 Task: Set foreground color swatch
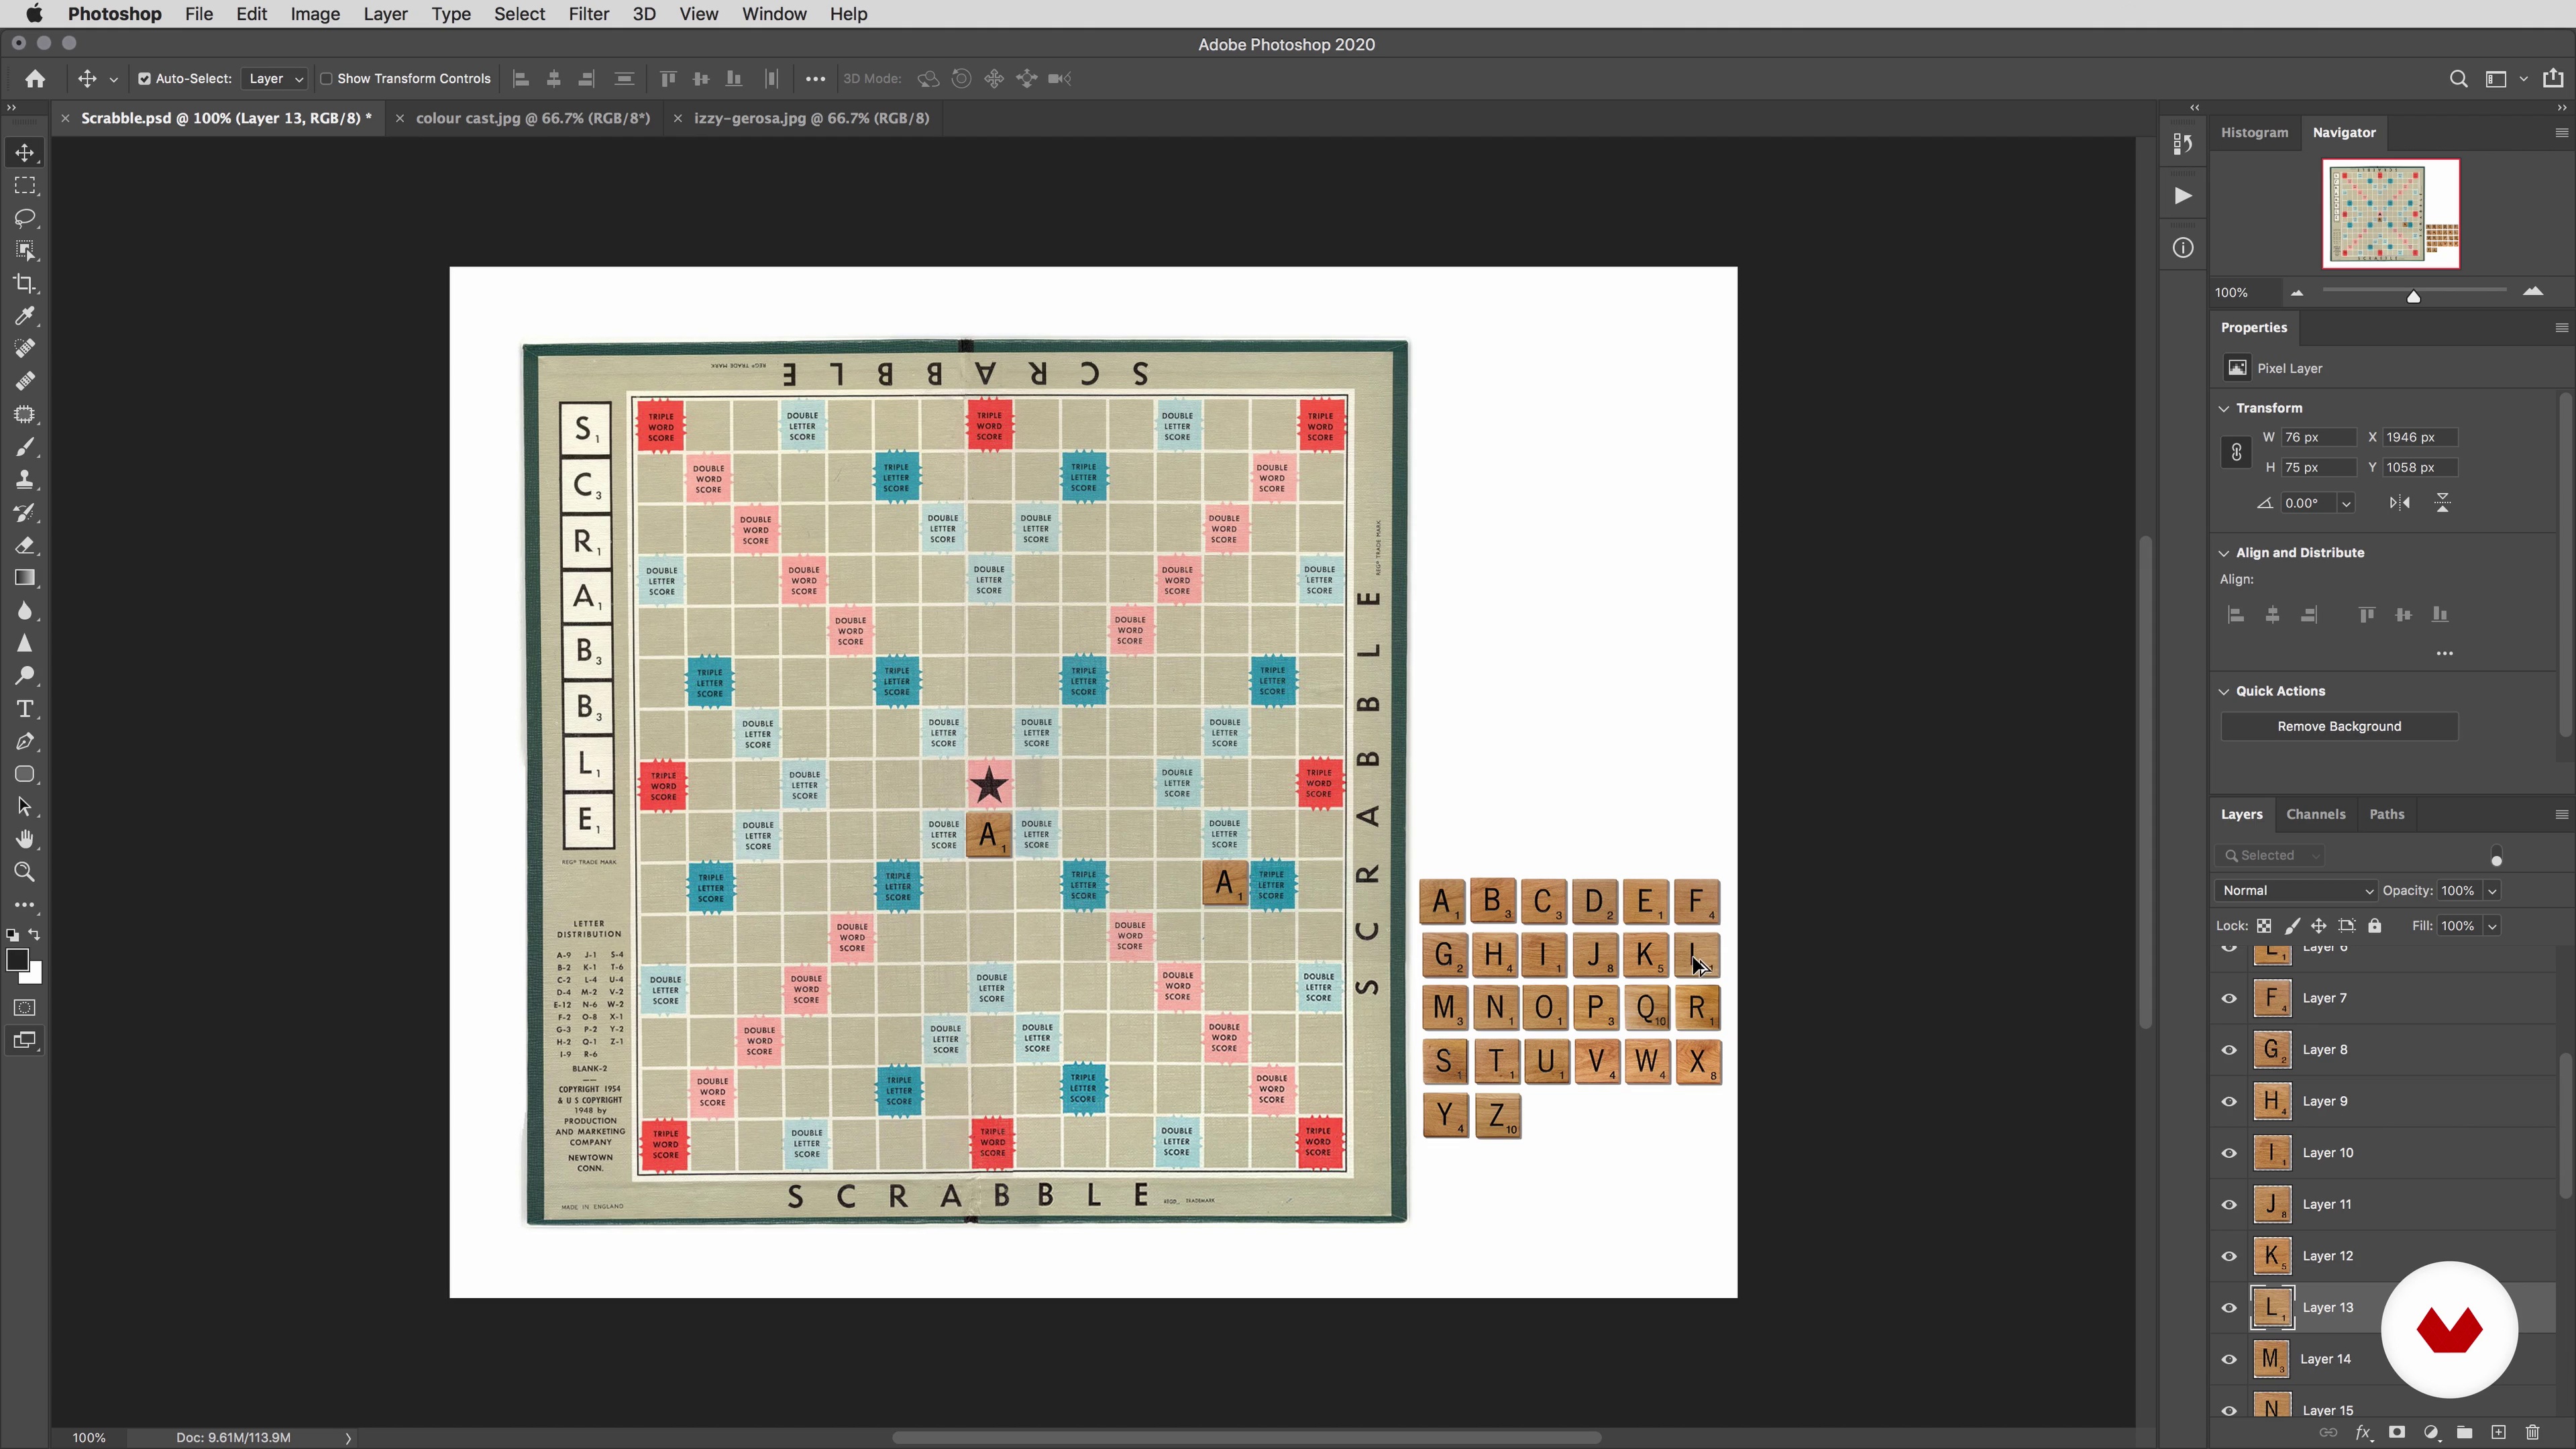pos(17,961)
